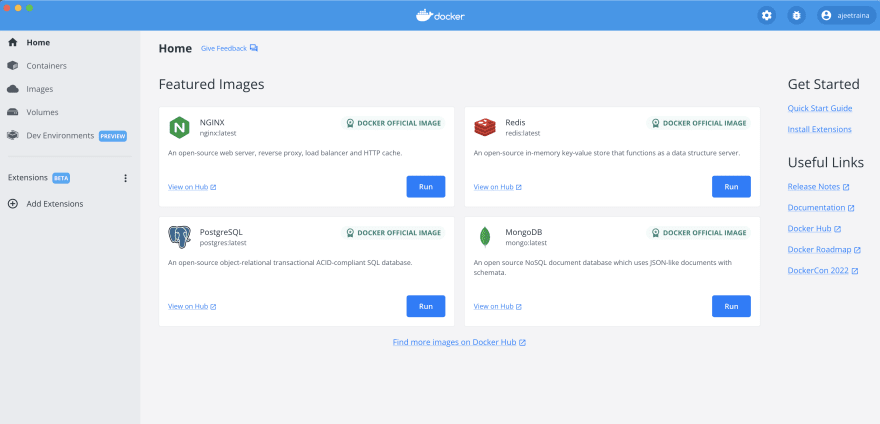Click the Dev Environments icon

12,135
